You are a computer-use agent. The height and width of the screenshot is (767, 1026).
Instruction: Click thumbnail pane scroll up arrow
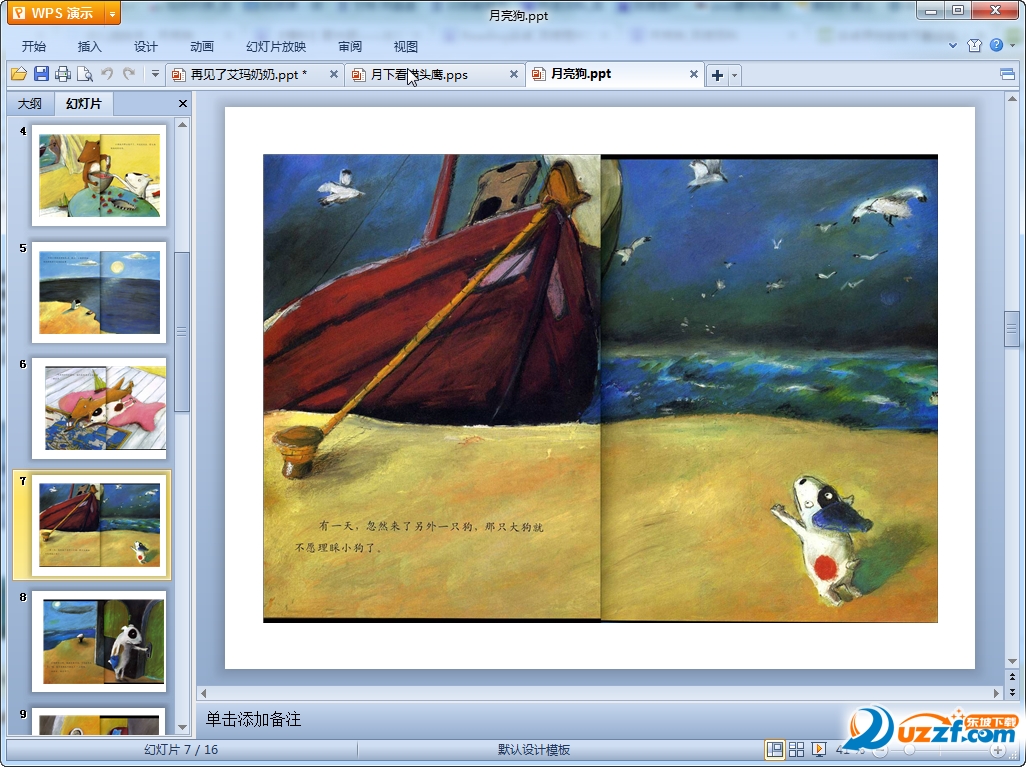click(x=183, y=124)
